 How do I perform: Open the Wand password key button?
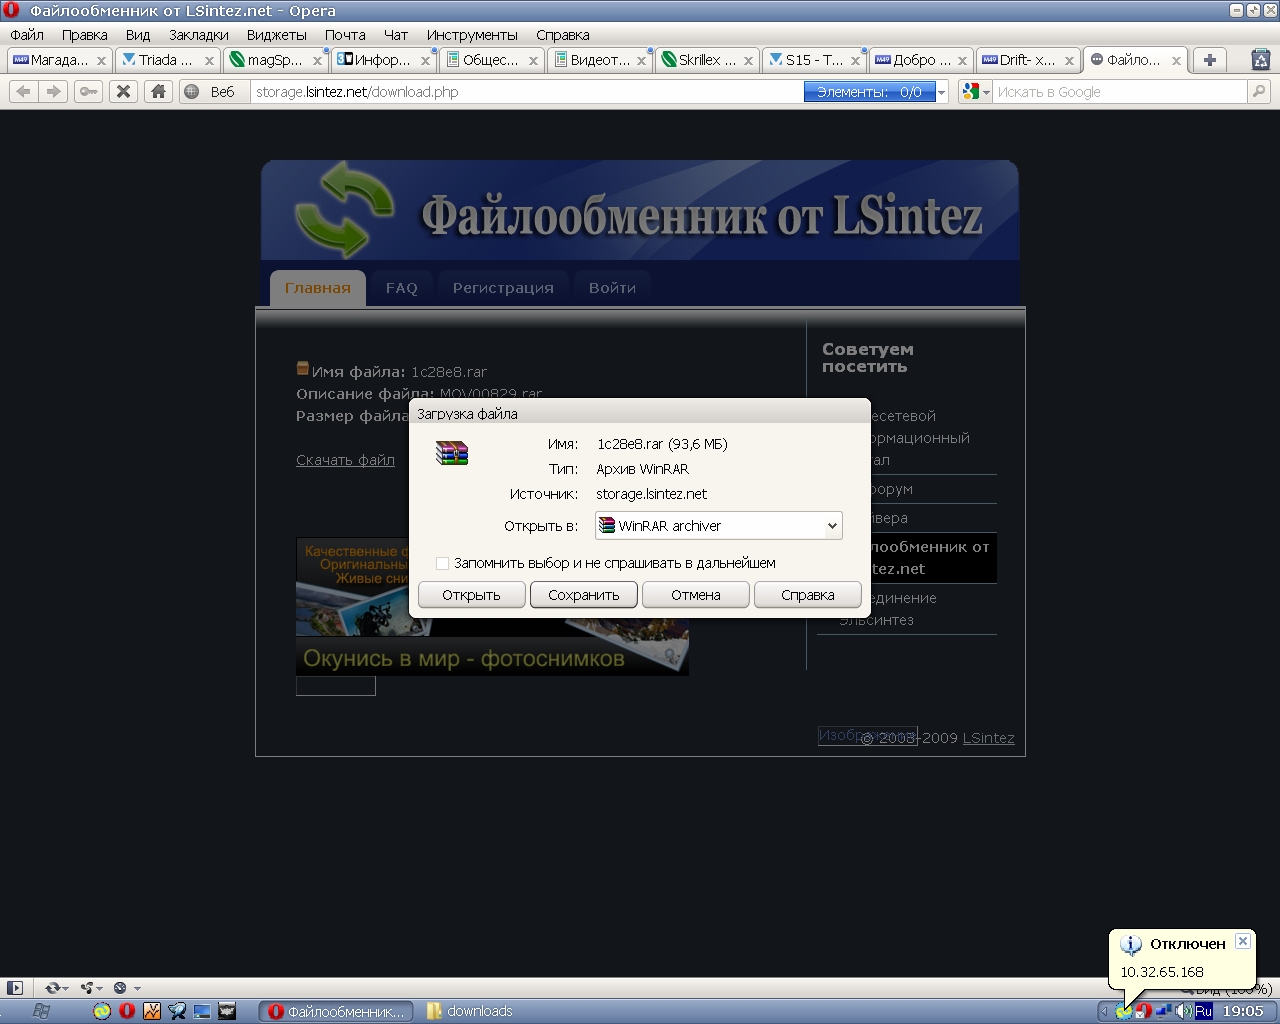click(89, 91)
